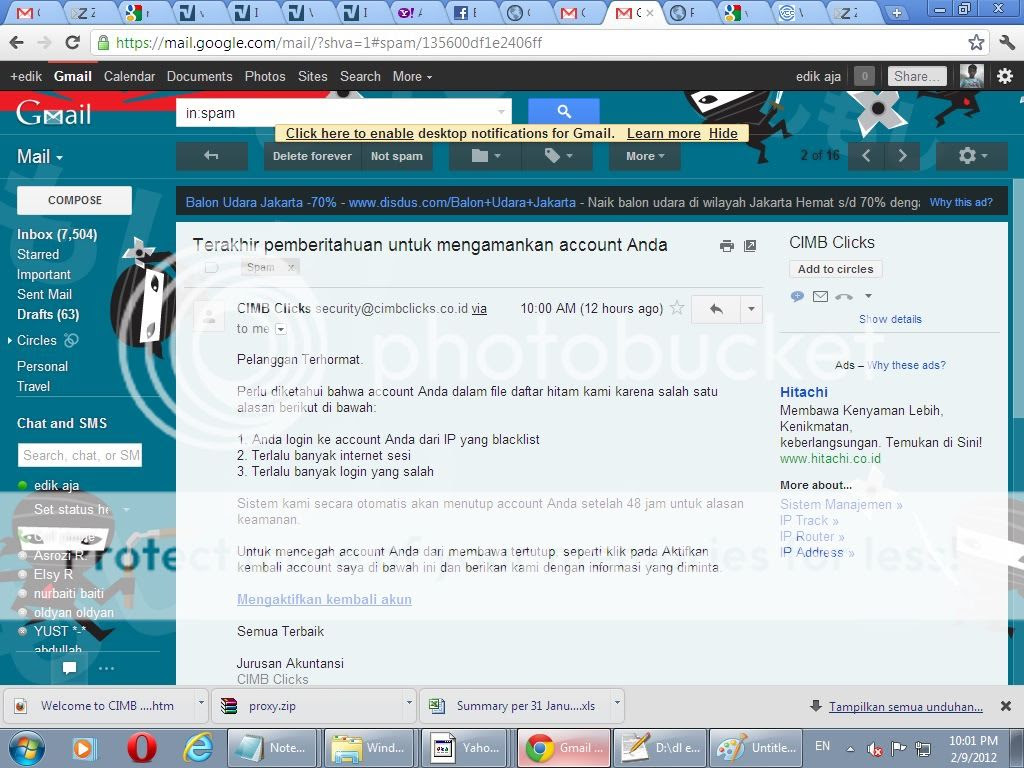Click the blue search magnifier button
The width and height of the screenshot is (1024, 768).
564,112
